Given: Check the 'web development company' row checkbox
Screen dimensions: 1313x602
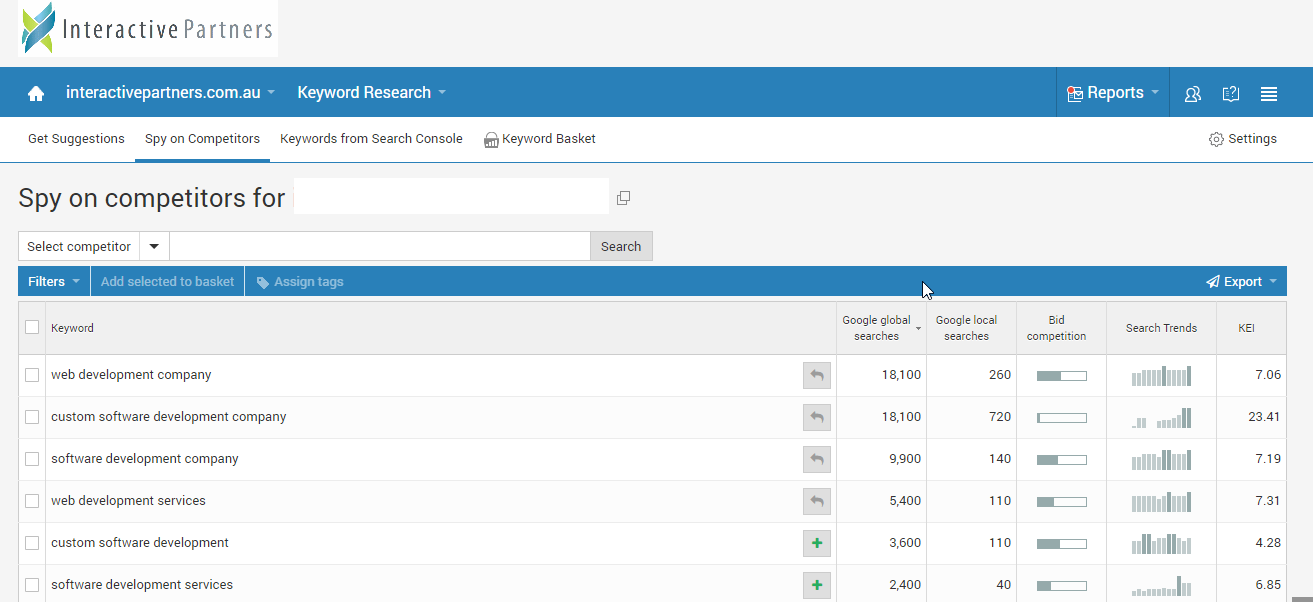Looking at the screenshot, I should tap(32, 375).
